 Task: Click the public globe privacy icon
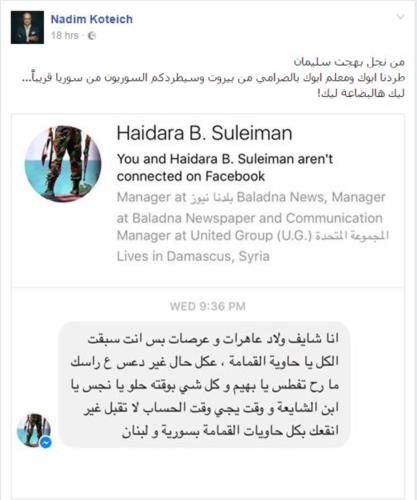(x=92, y=36)
